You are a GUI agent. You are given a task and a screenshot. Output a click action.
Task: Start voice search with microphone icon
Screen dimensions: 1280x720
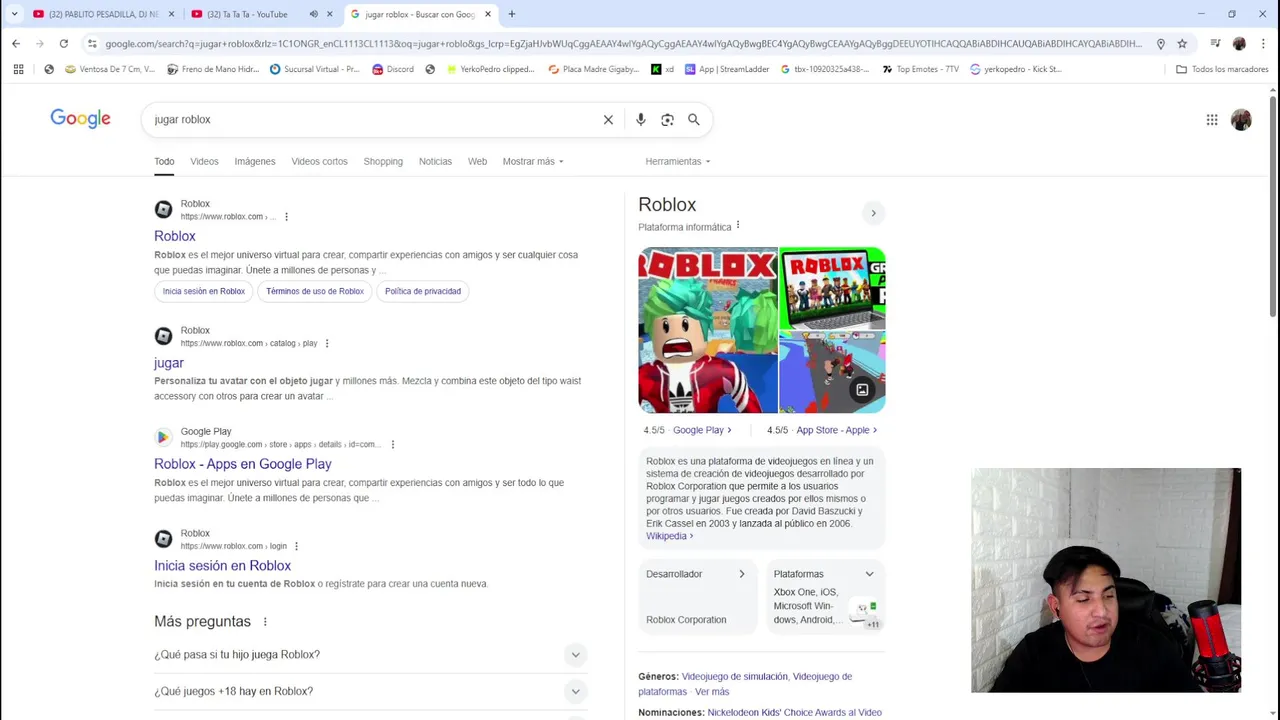640,119
